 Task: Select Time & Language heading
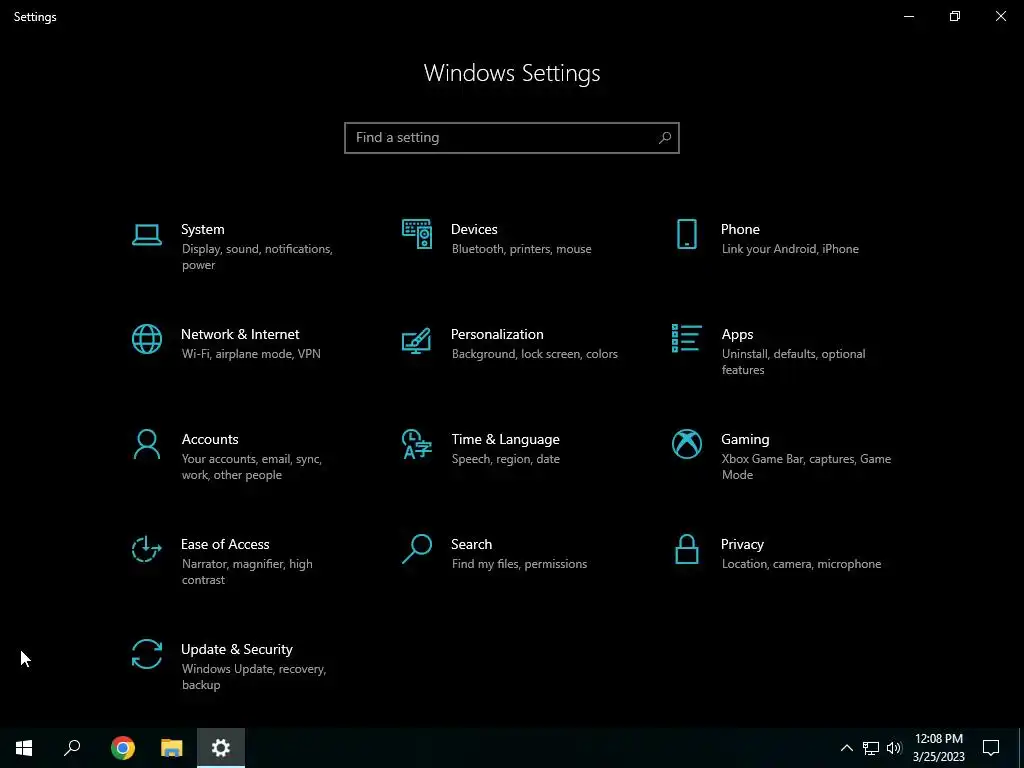(505, 440)
